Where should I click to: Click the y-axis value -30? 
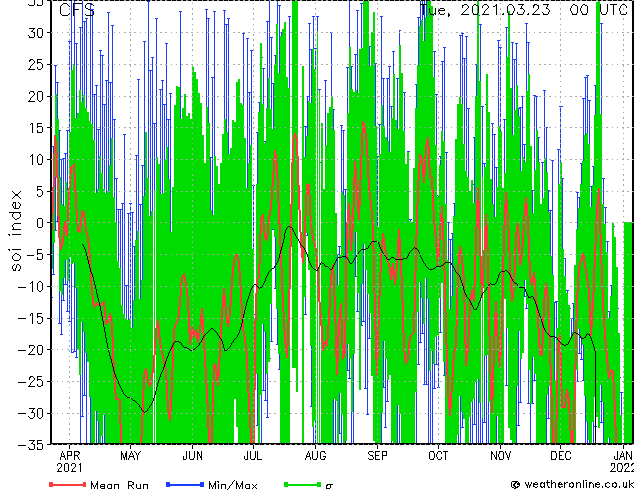click(31, 414)
